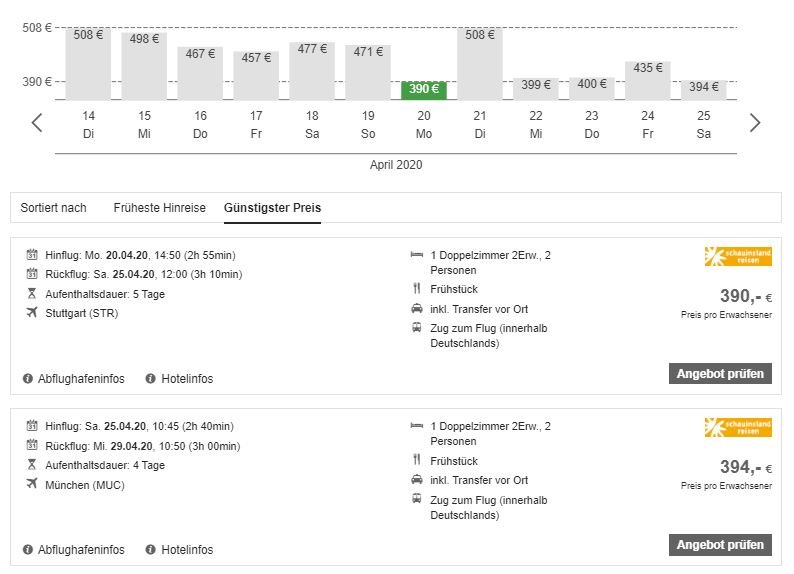This screenshot has height=574, width=794.
Task: Choose date 22 Mi in the calendar
Action: tap(536, 125)
